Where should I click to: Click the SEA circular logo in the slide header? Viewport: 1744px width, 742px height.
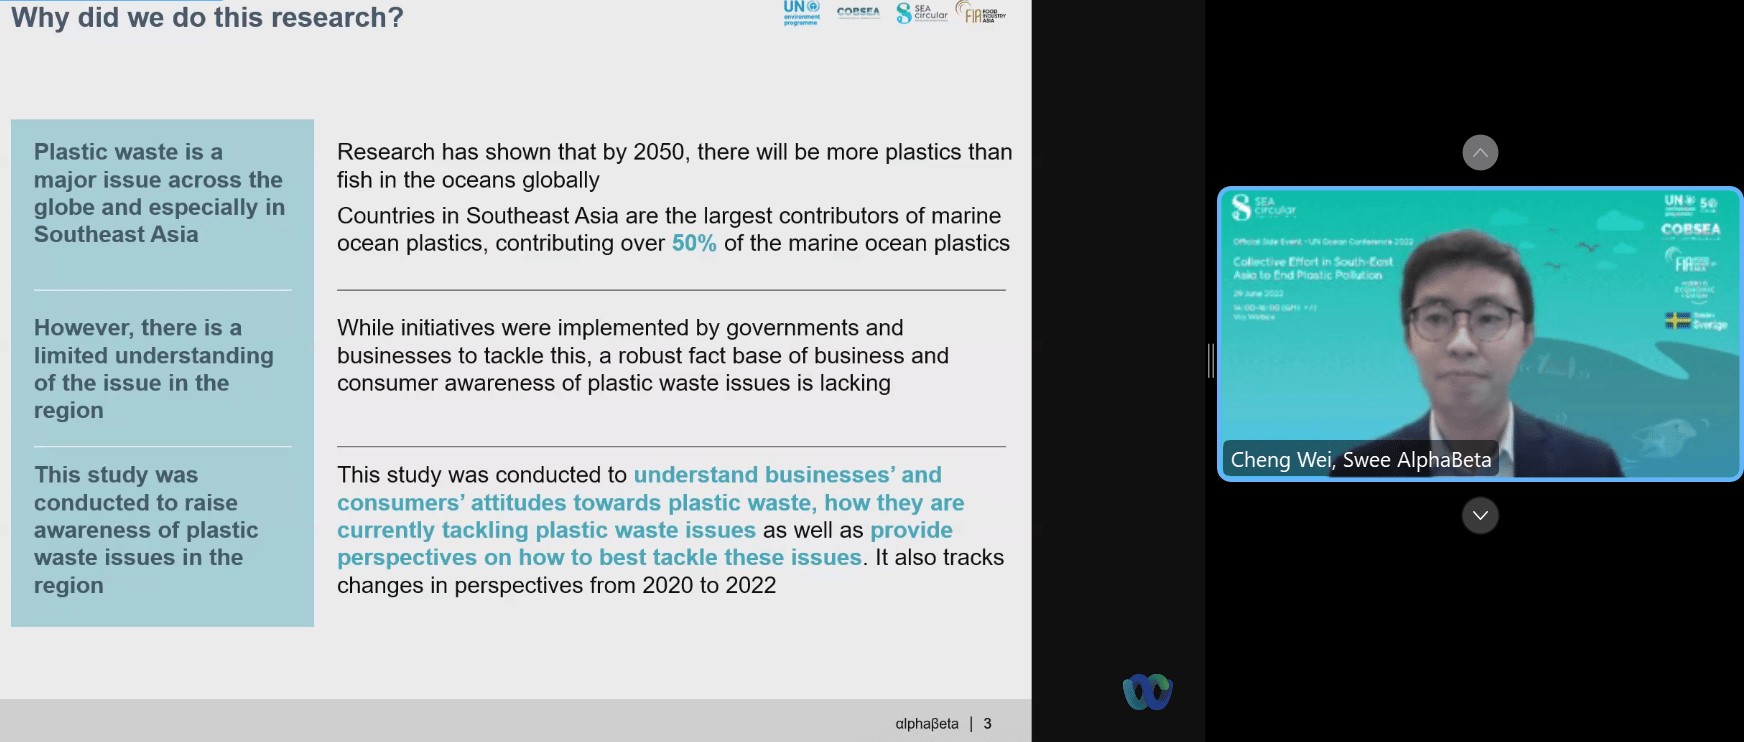coord(922,13)
